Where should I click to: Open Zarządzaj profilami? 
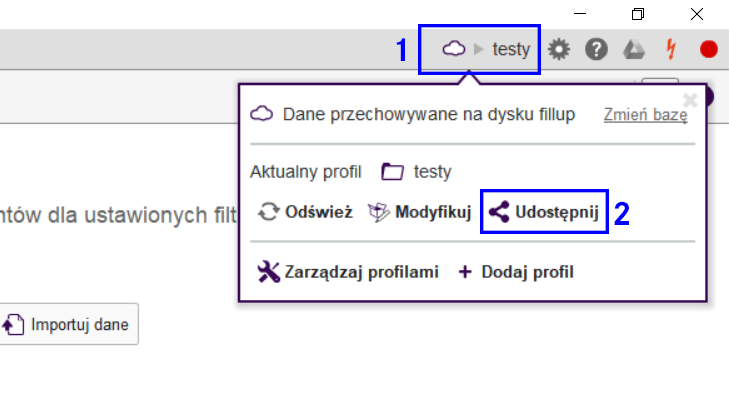[x=348, y=272]
